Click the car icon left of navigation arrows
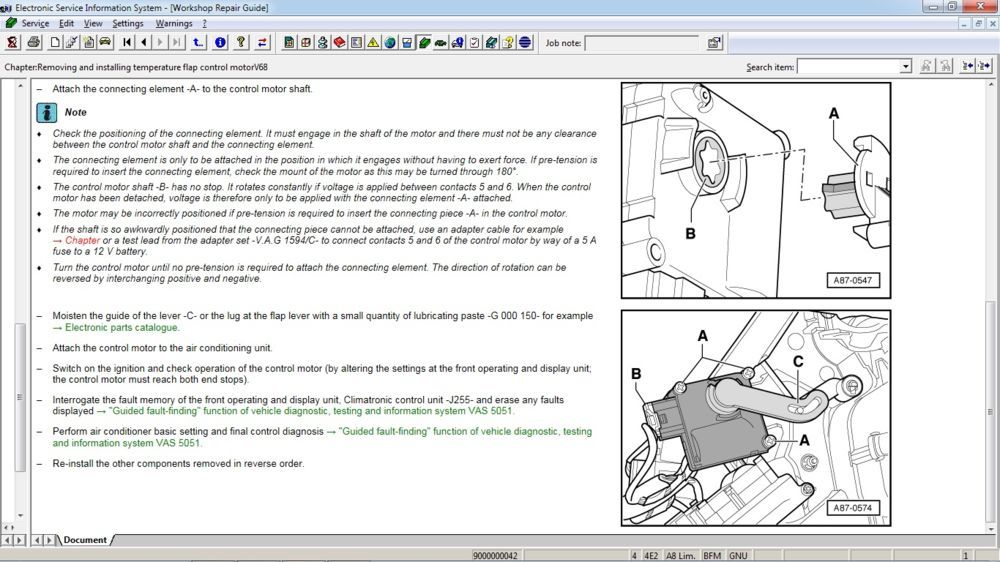 pos(105,43)
